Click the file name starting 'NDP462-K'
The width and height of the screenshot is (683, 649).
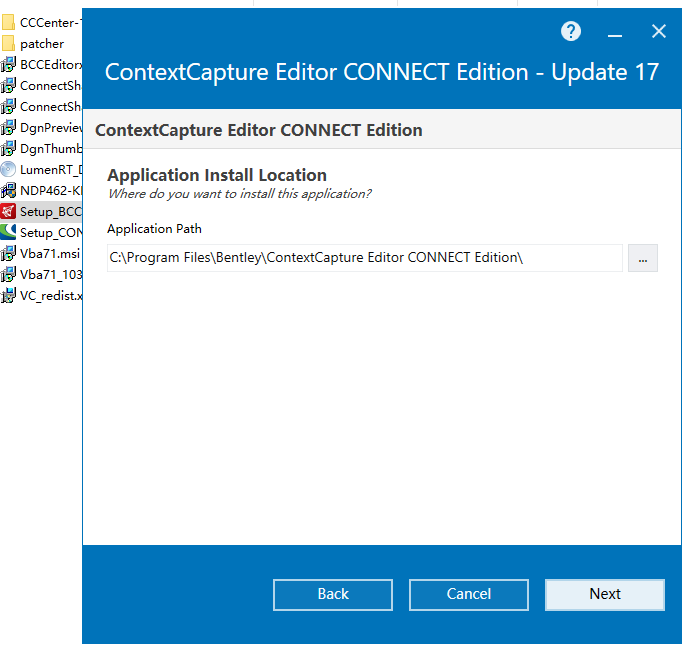click(x=51, y=190)
